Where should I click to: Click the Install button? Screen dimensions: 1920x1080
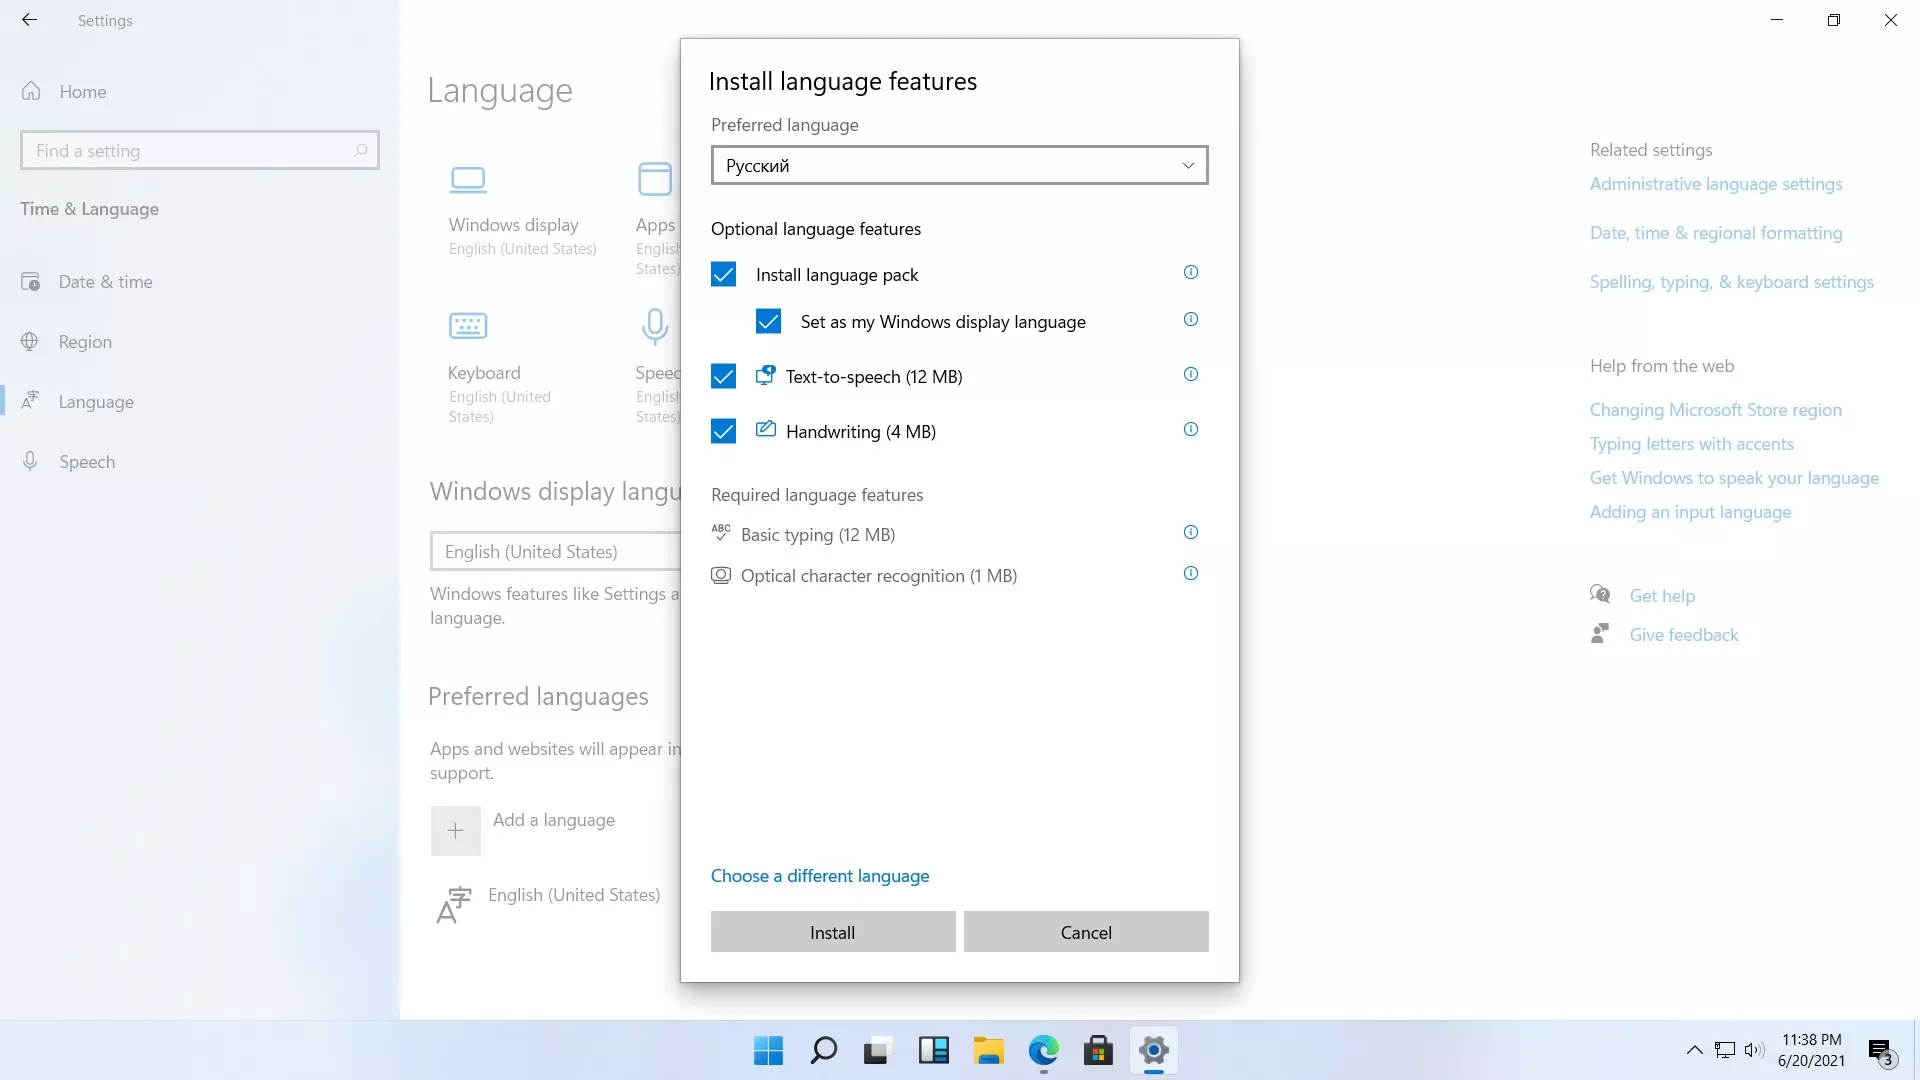pyautogui.click(x=832, y=932)
